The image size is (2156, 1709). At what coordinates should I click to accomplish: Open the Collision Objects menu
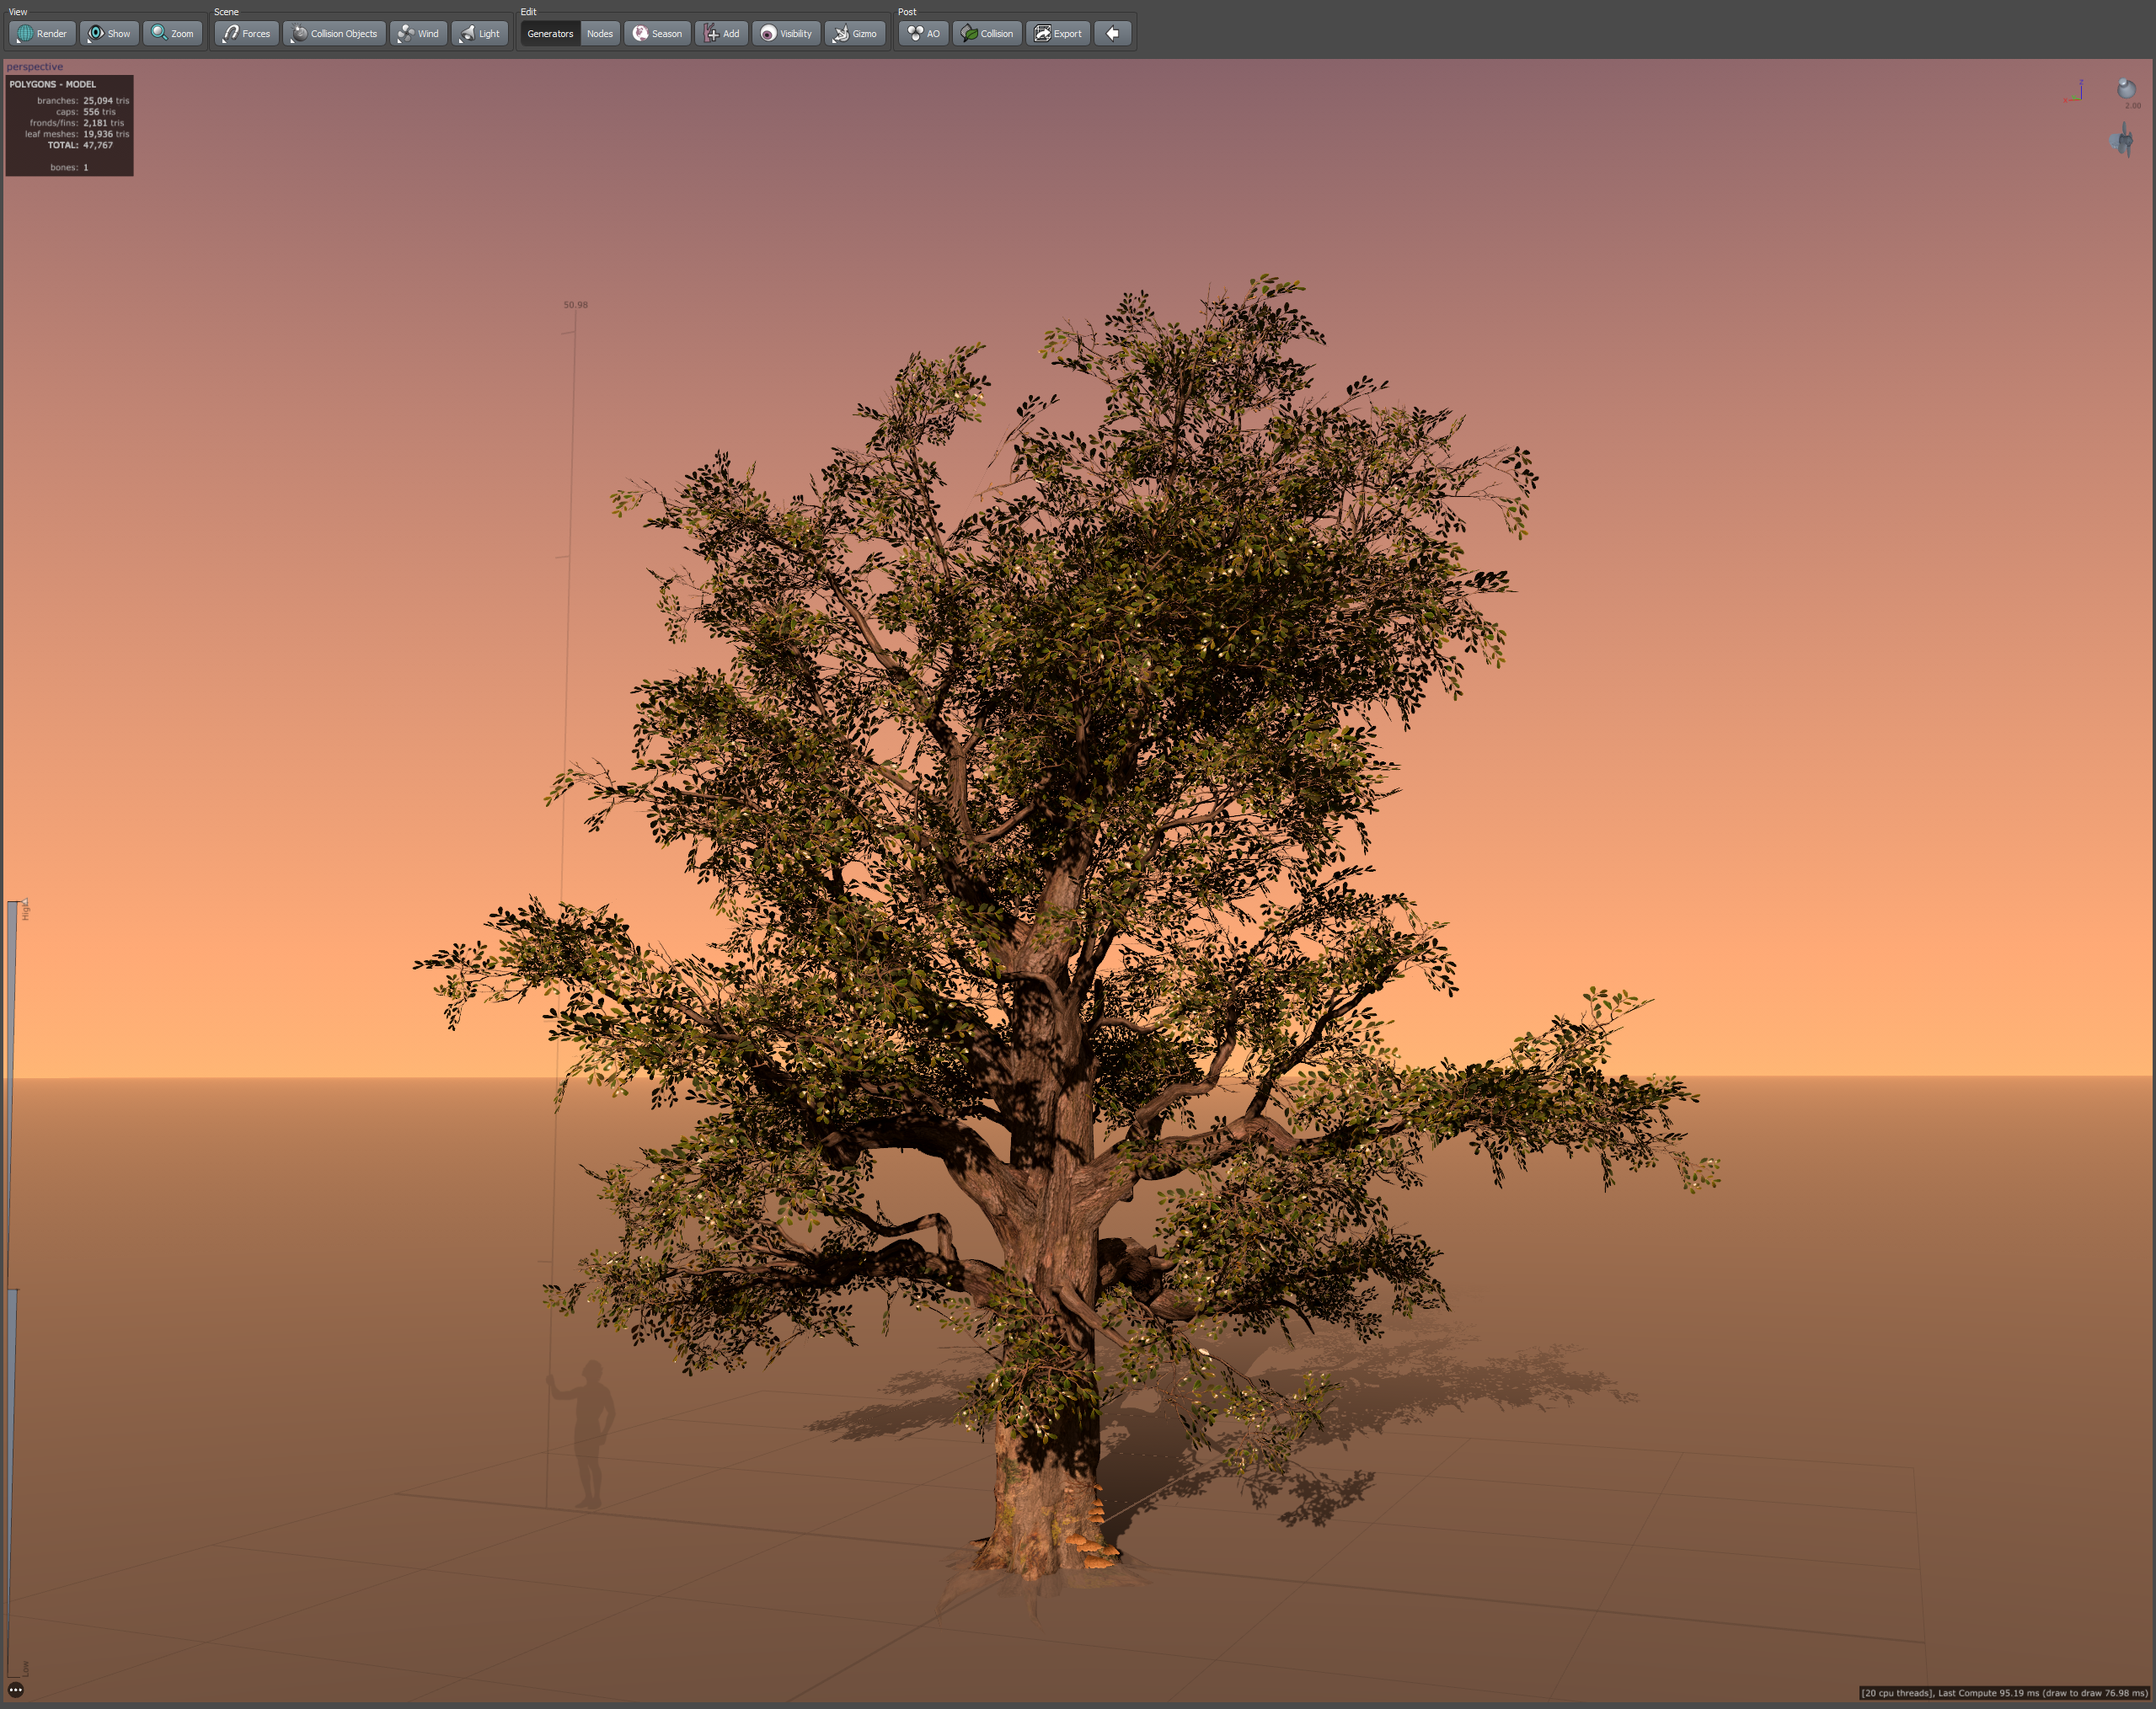click(x=334, y=33)
